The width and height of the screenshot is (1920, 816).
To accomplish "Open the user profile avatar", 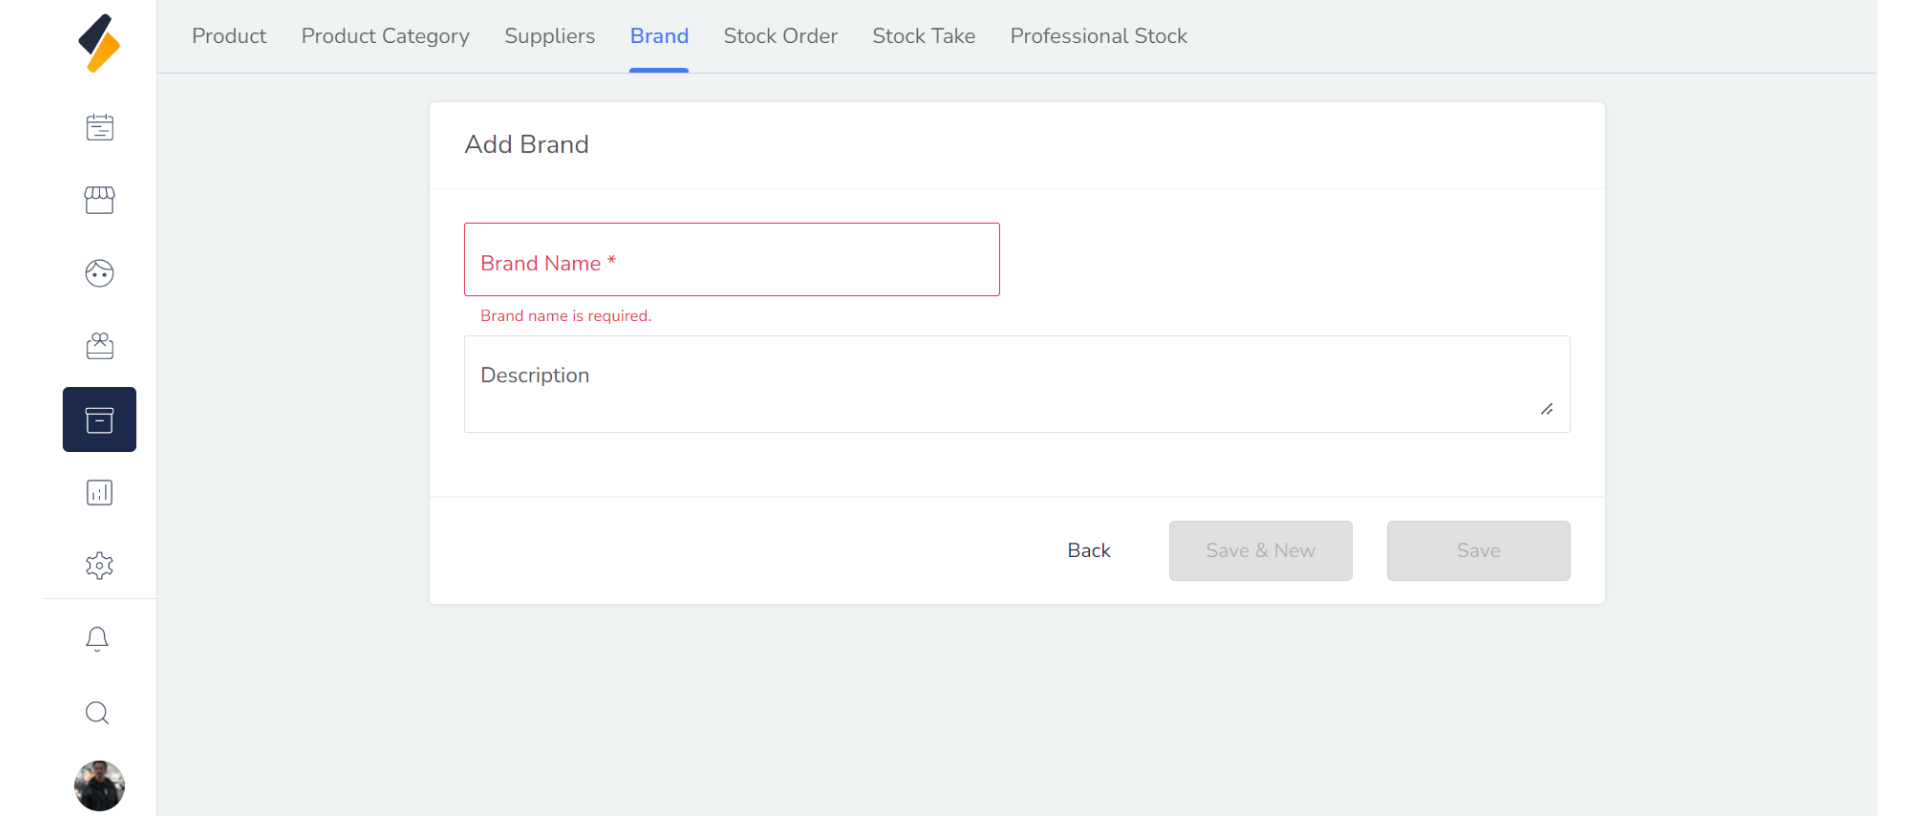I will point(99,786).
